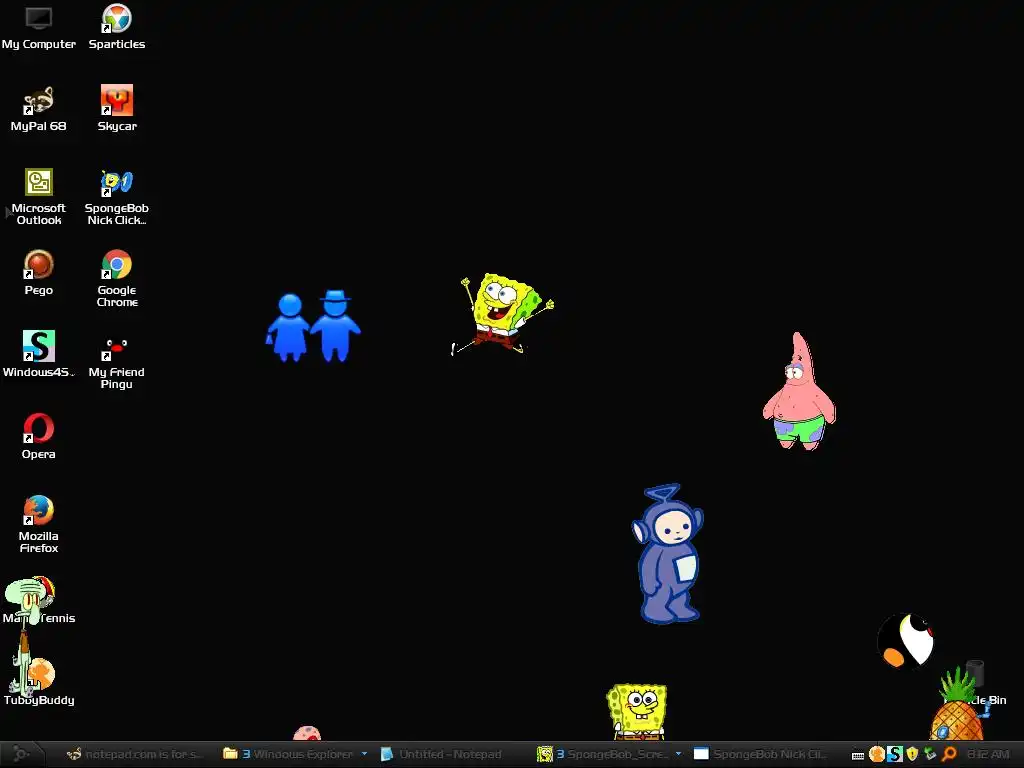
Task: Click the orange magnifier tray icon
Action: click(x=949, y=754)
